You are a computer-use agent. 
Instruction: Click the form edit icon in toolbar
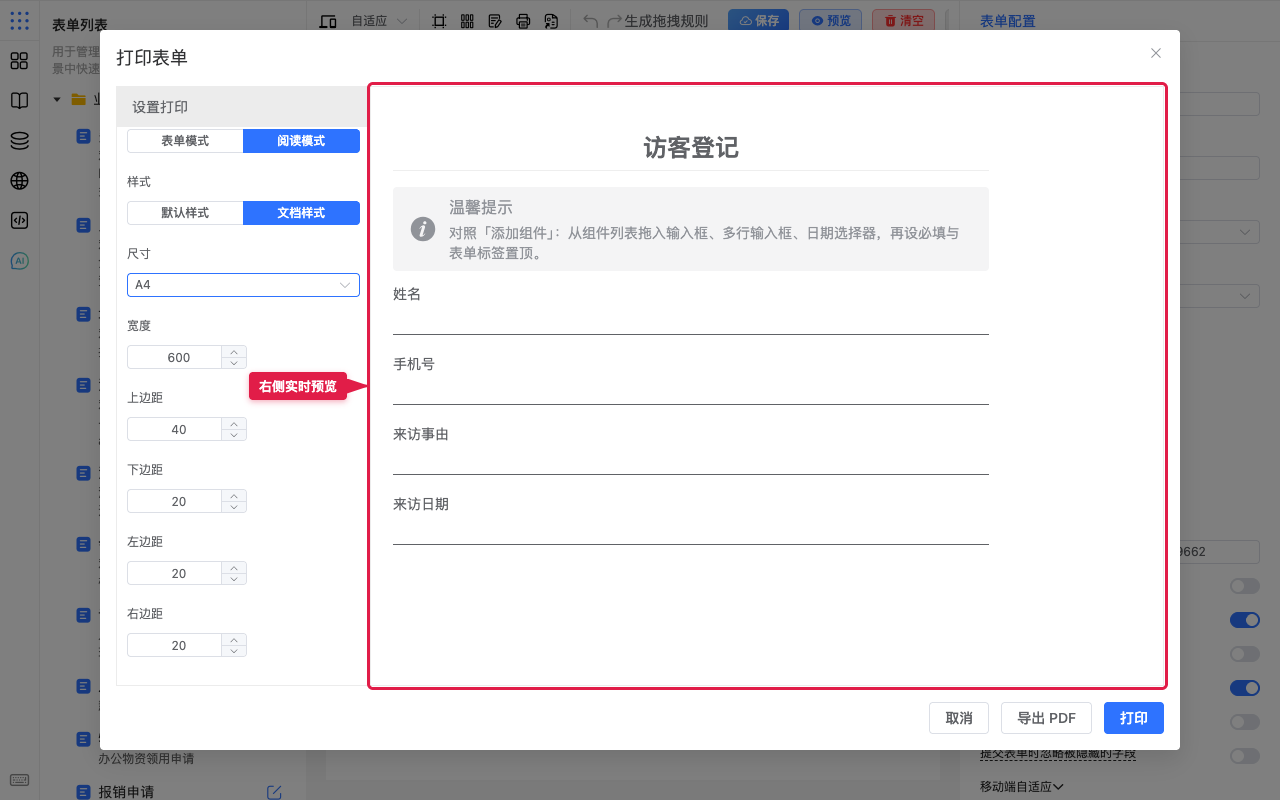click(x=495, y=21)
